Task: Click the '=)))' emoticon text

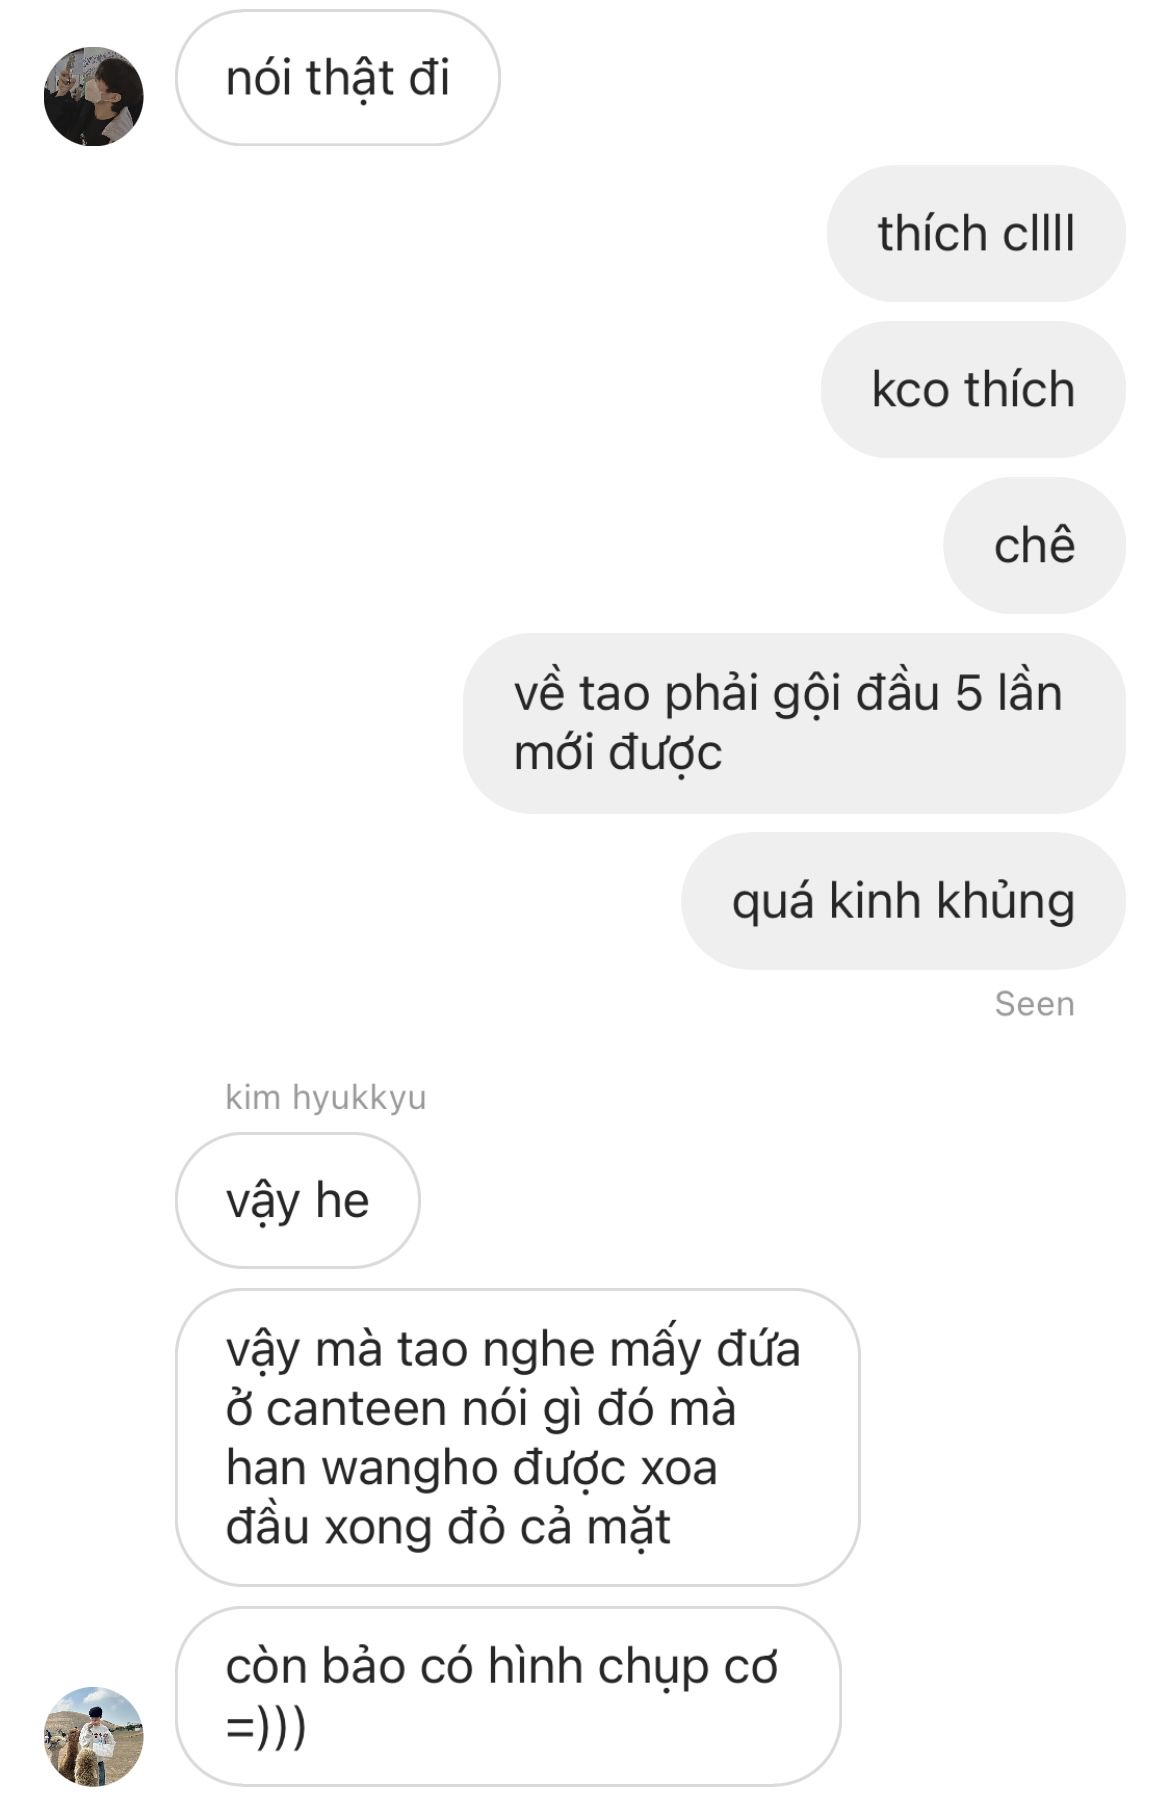Action: click(x=266, y=1727)
